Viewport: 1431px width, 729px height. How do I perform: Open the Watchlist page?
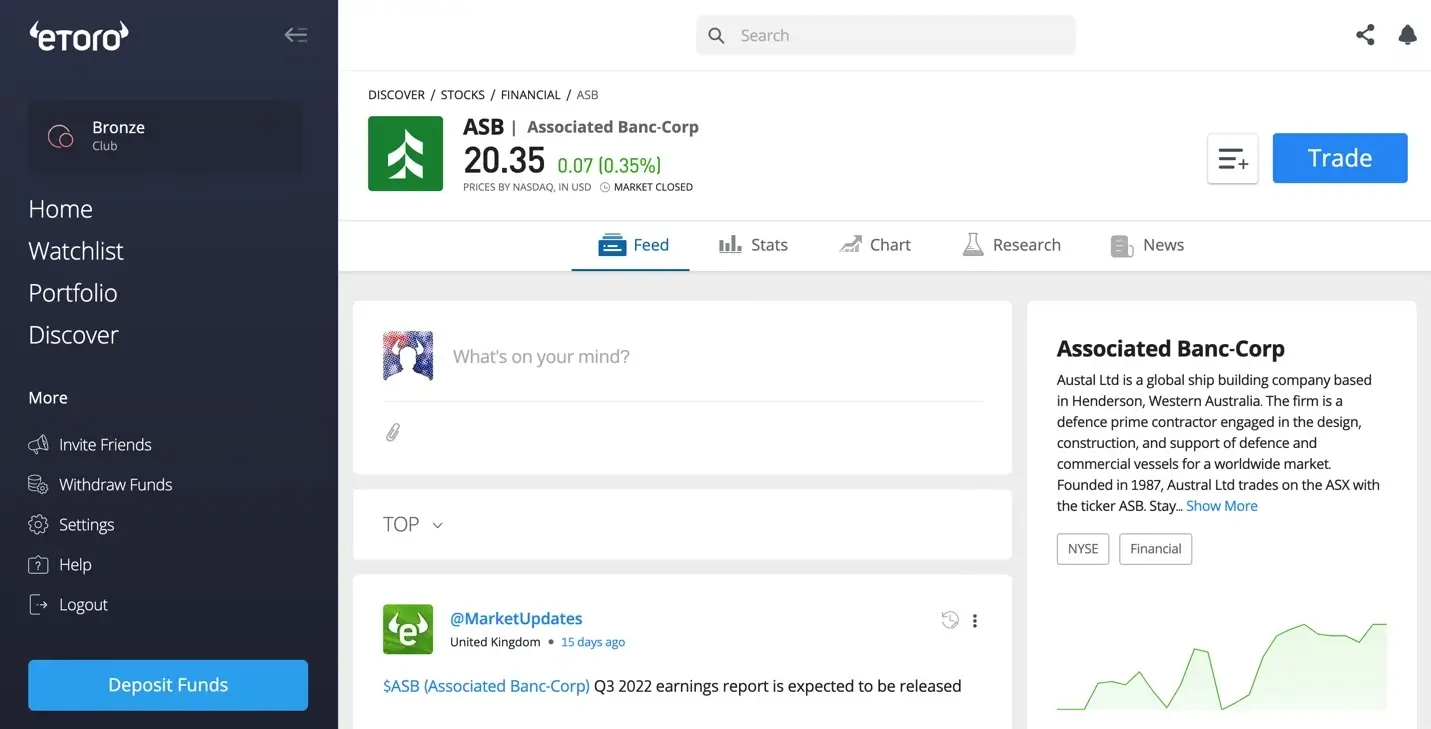(76, 251)
